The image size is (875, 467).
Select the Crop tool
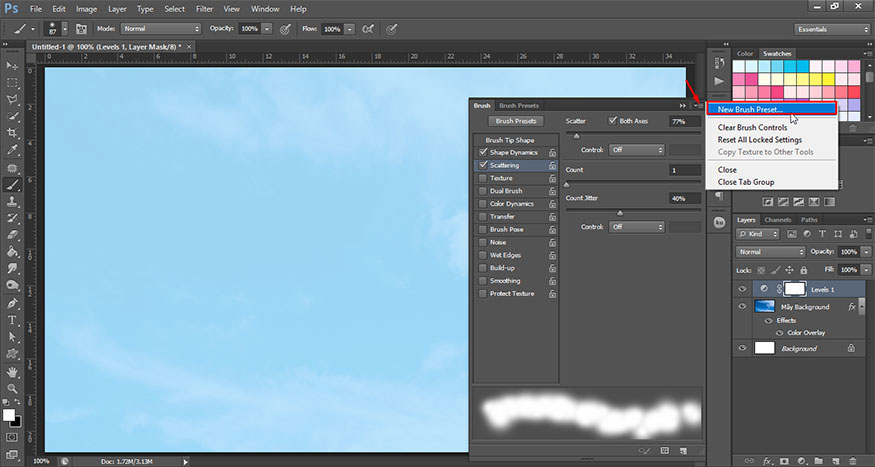(13, 133)
